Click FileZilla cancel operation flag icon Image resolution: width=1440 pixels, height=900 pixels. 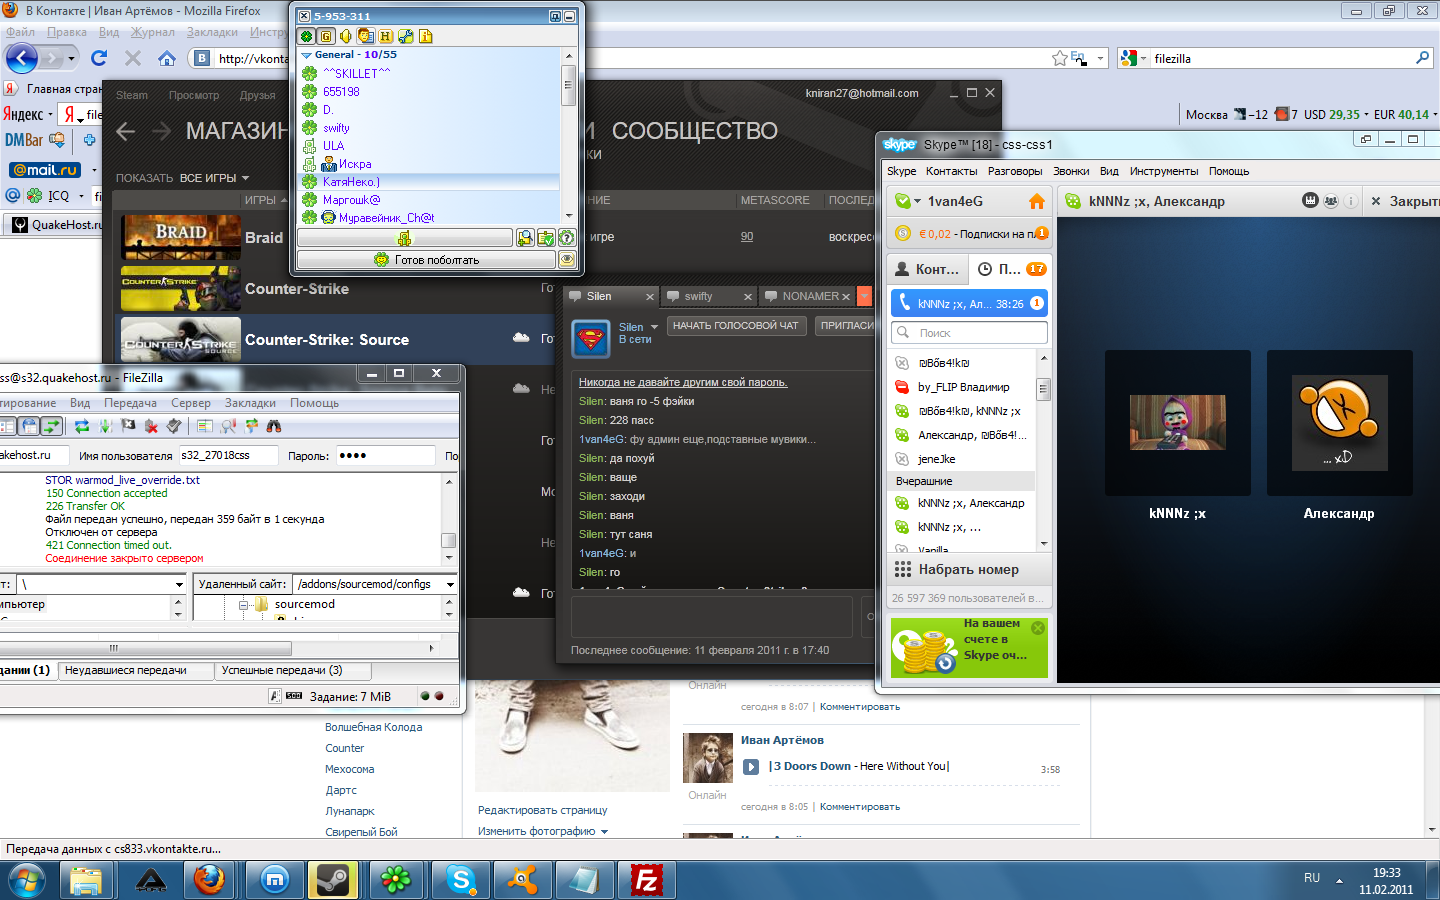click(128, 426)
